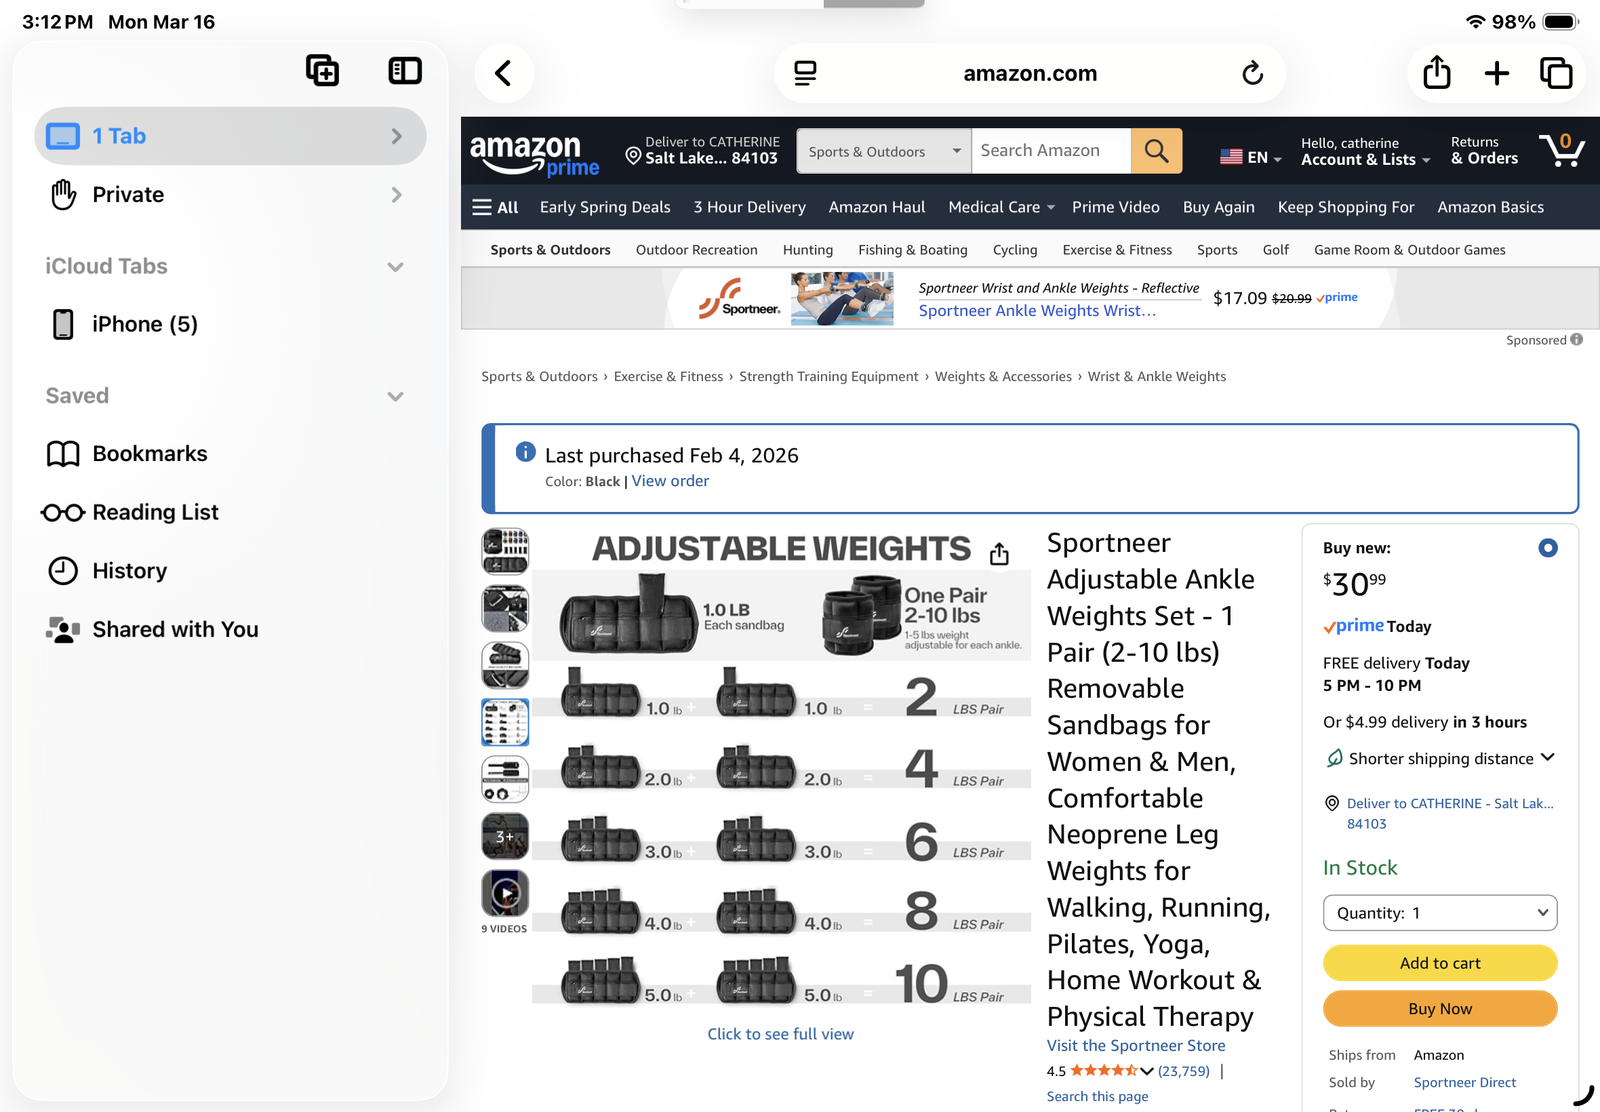
Task: Open the Quantity dropdown
Action: click(1439, 913)
